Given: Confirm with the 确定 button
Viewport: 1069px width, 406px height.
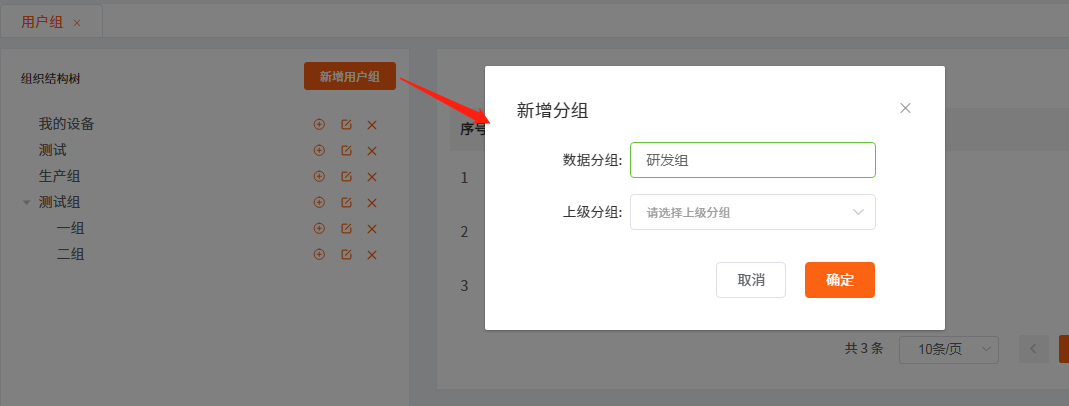Looking at the screenshot, I should [x=840, y=280].
